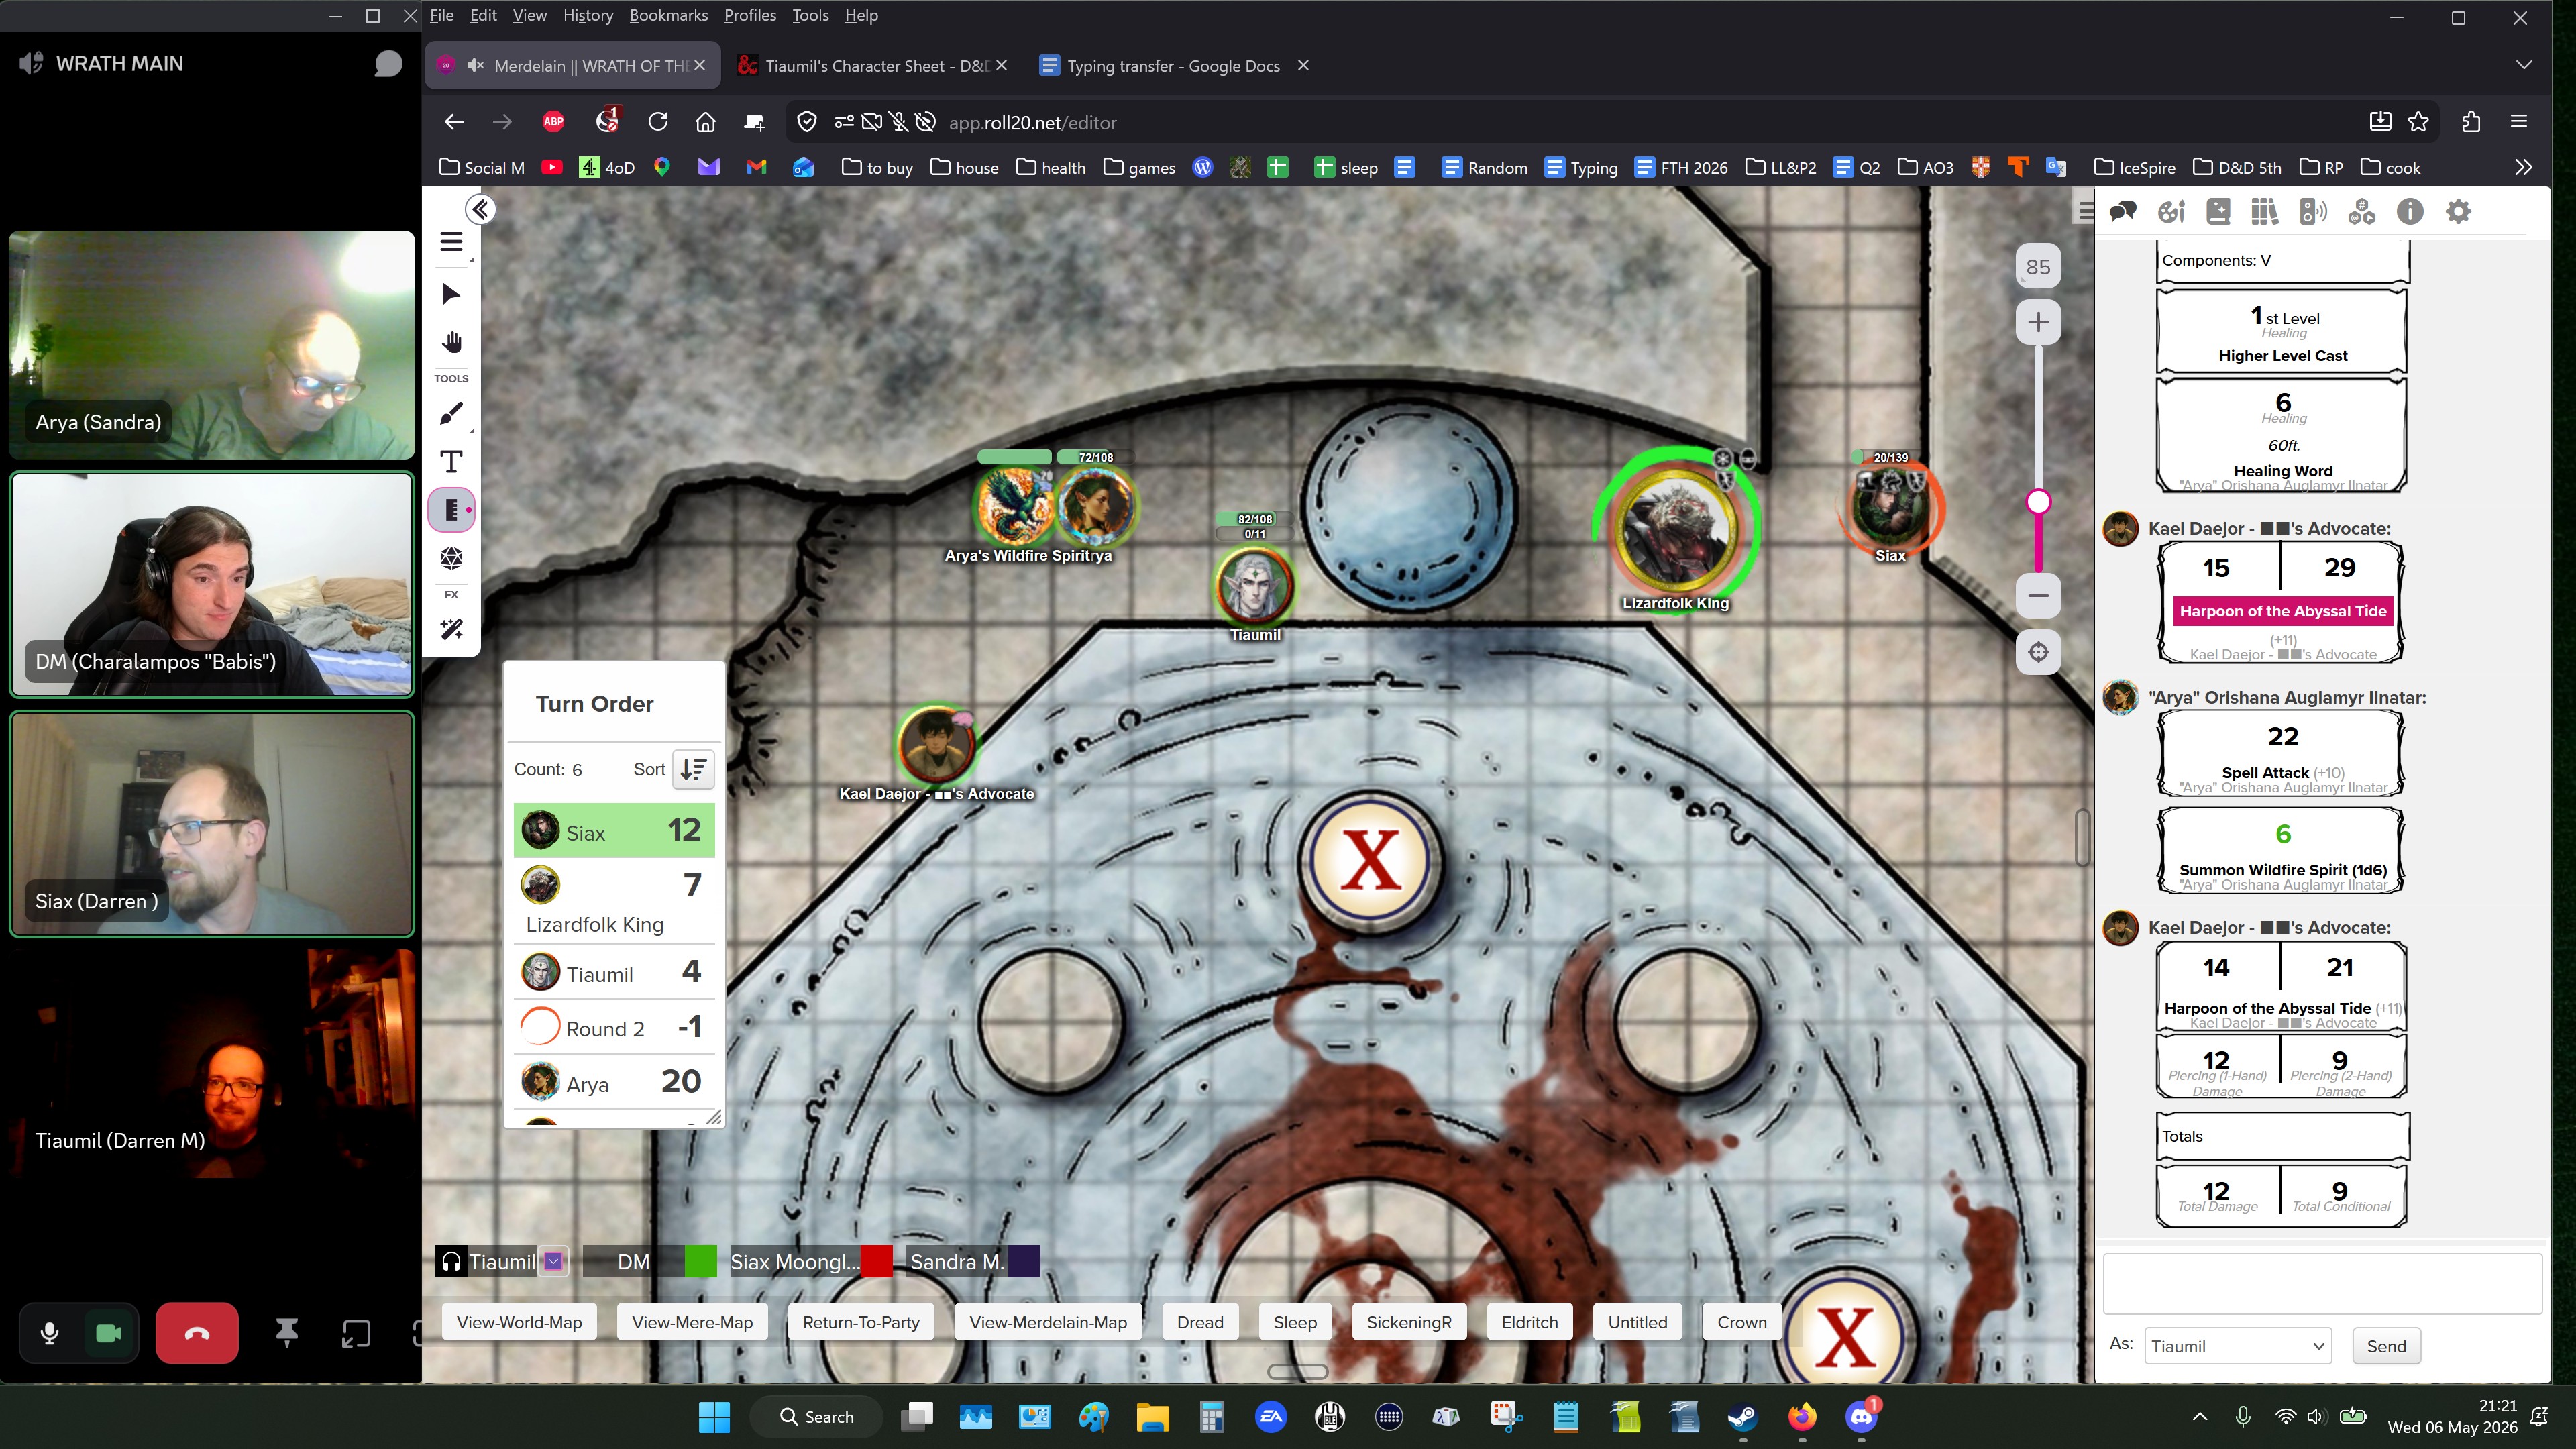Click the AdBlock Plus extension icon
The height and width of the screenshot is (1449, 2576).
[553, 122]
